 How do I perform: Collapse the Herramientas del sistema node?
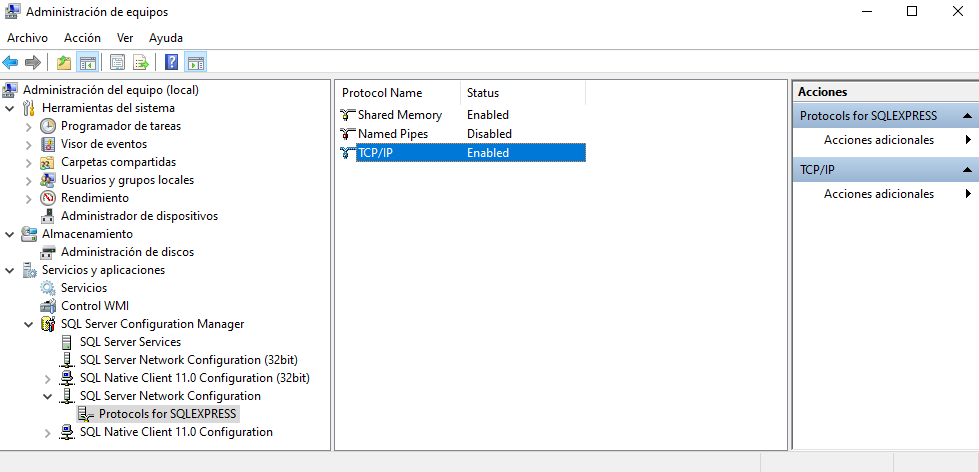[x=10, y=109]
